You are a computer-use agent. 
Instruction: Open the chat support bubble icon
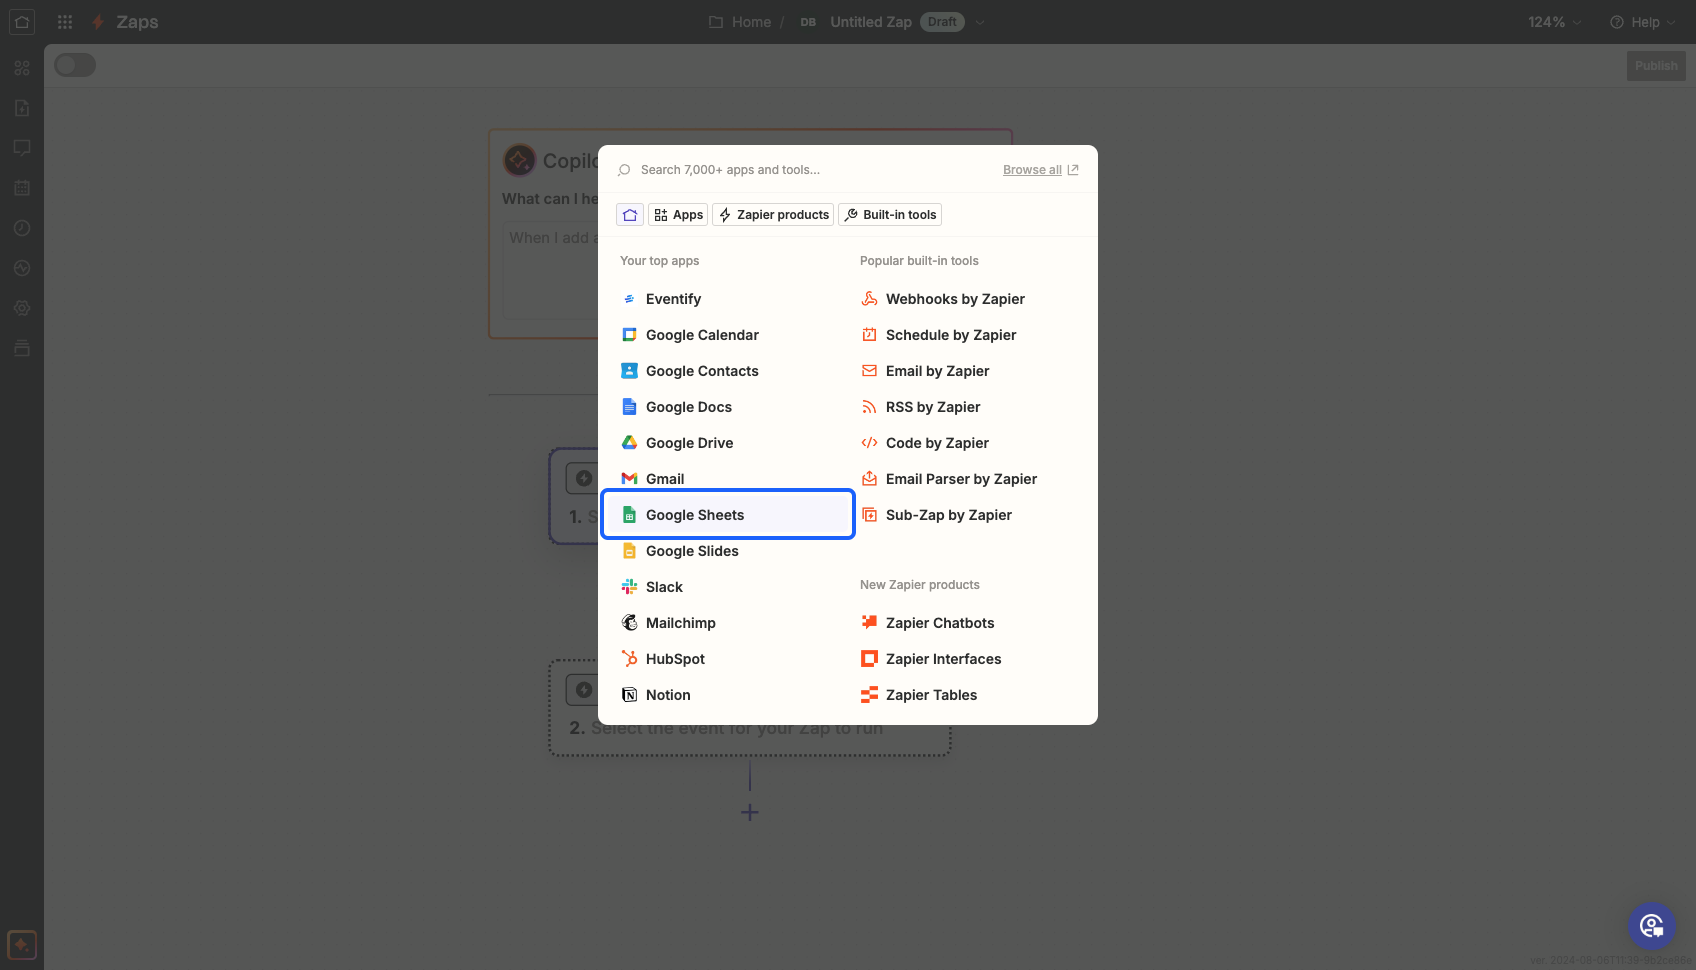1651,926
